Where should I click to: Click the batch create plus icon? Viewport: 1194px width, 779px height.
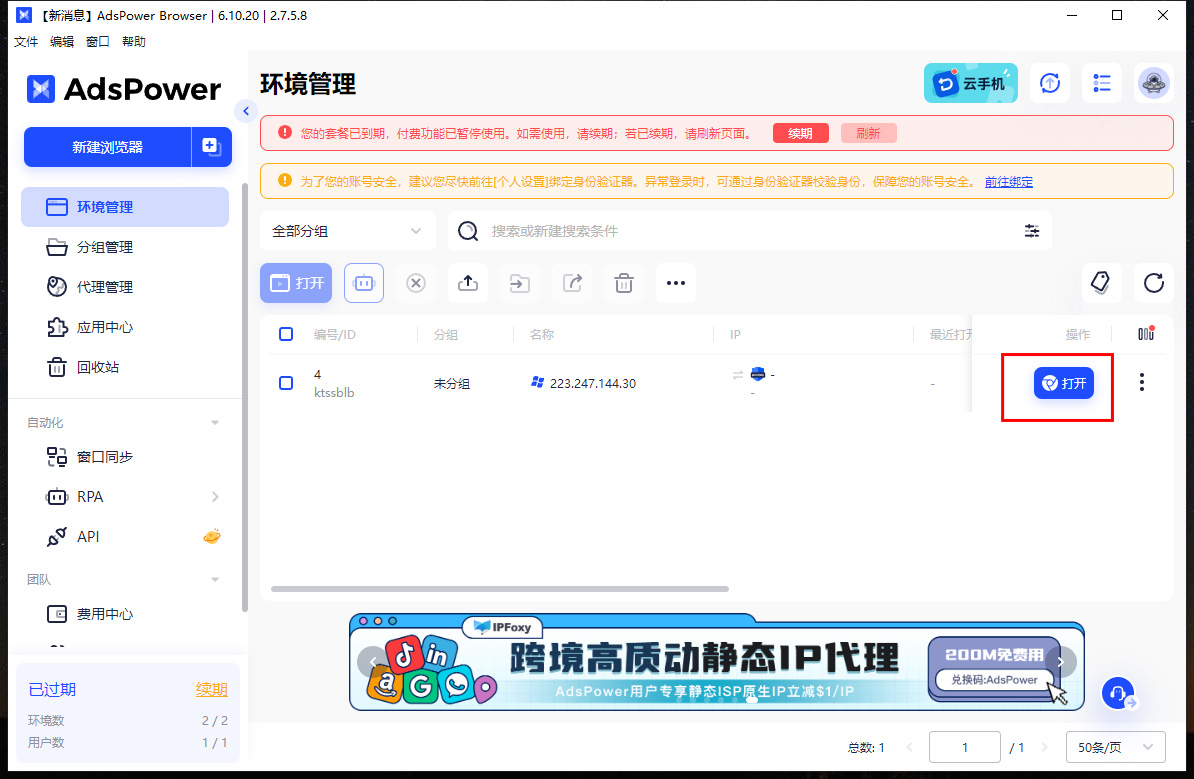211,147
